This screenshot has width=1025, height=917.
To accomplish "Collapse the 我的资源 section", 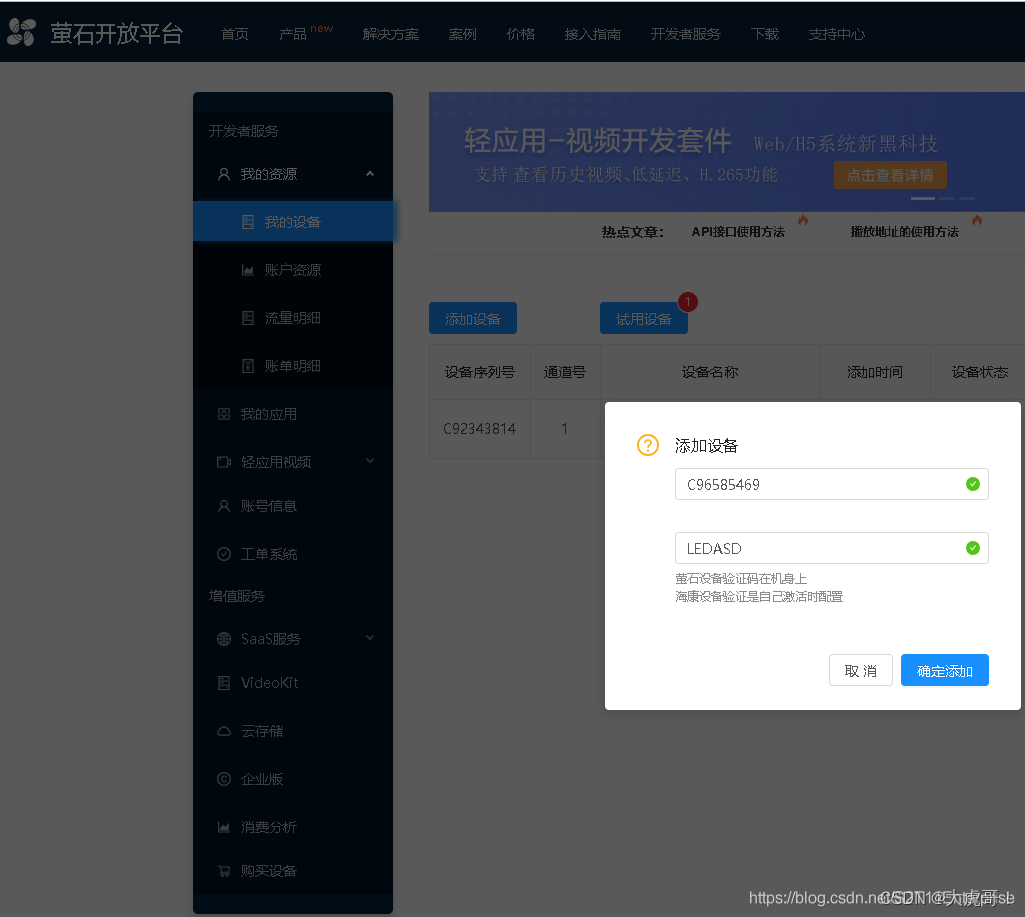I will [x=369, y=173].
